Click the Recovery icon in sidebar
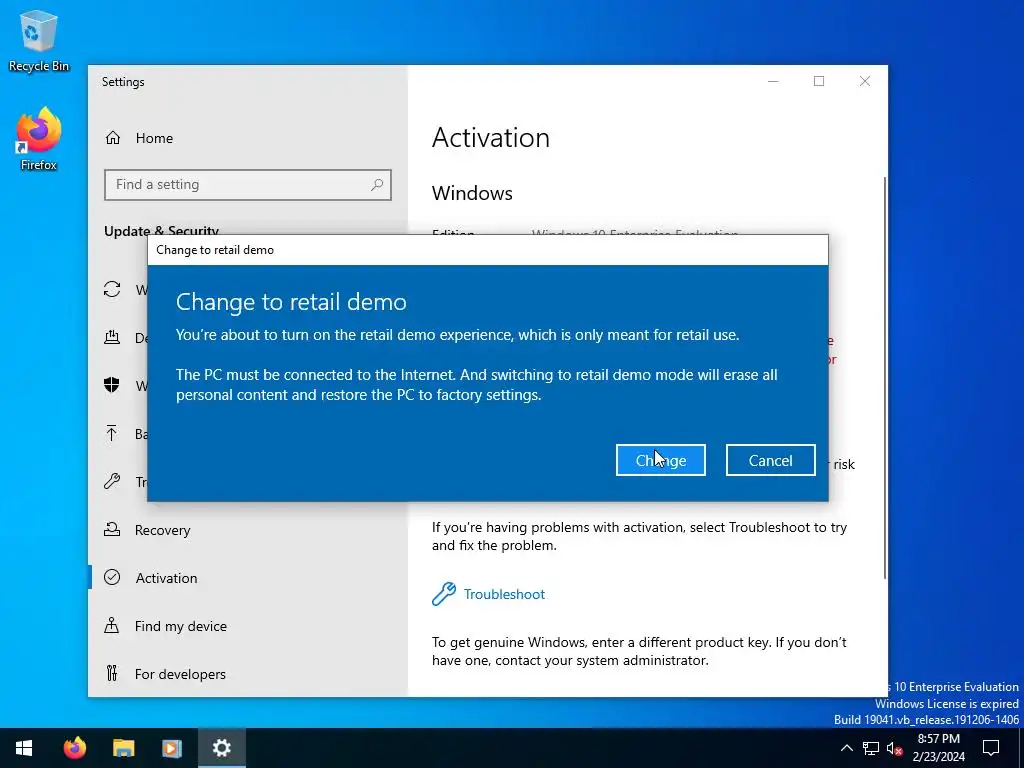 click(x=112, y=530)
